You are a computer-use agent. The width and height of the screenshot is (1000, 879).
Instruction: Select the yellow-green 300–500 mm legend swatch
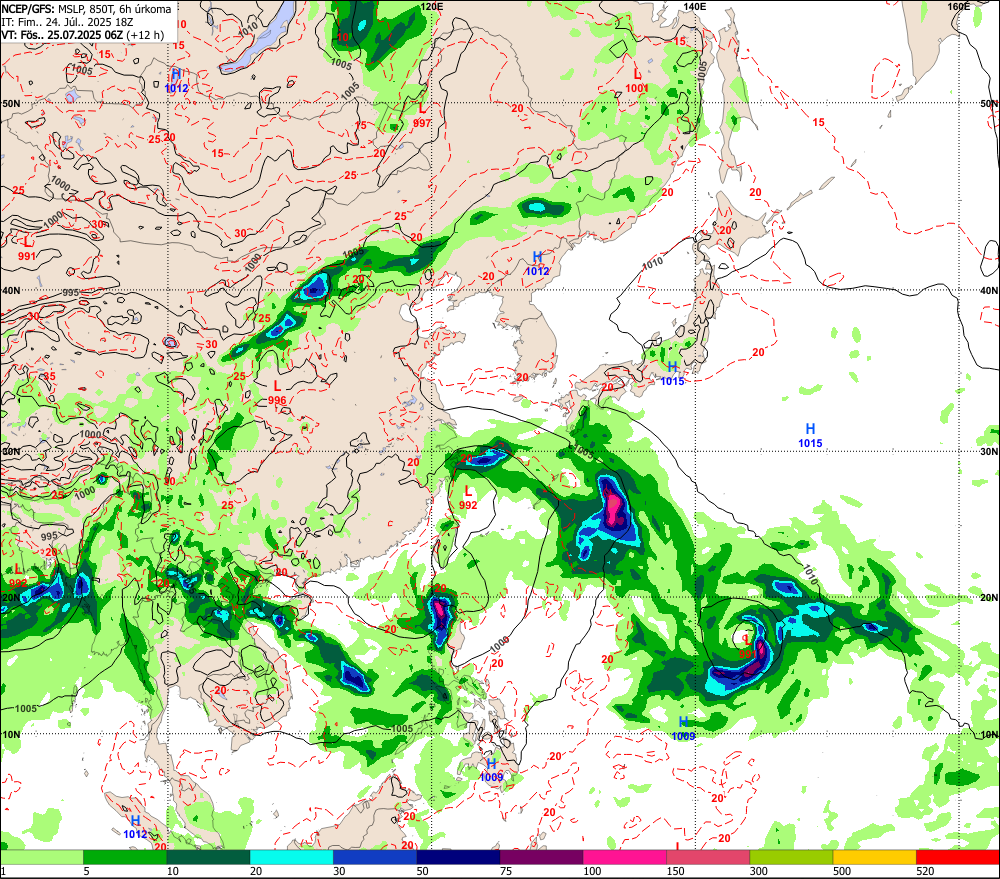point(791,857)
